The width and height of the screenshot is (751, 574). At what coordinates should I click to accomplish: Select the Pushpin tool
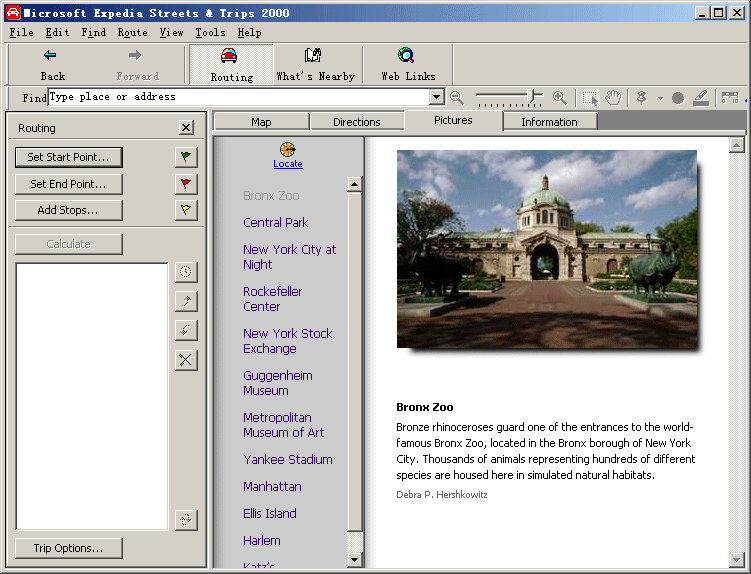tap(642, 98)
